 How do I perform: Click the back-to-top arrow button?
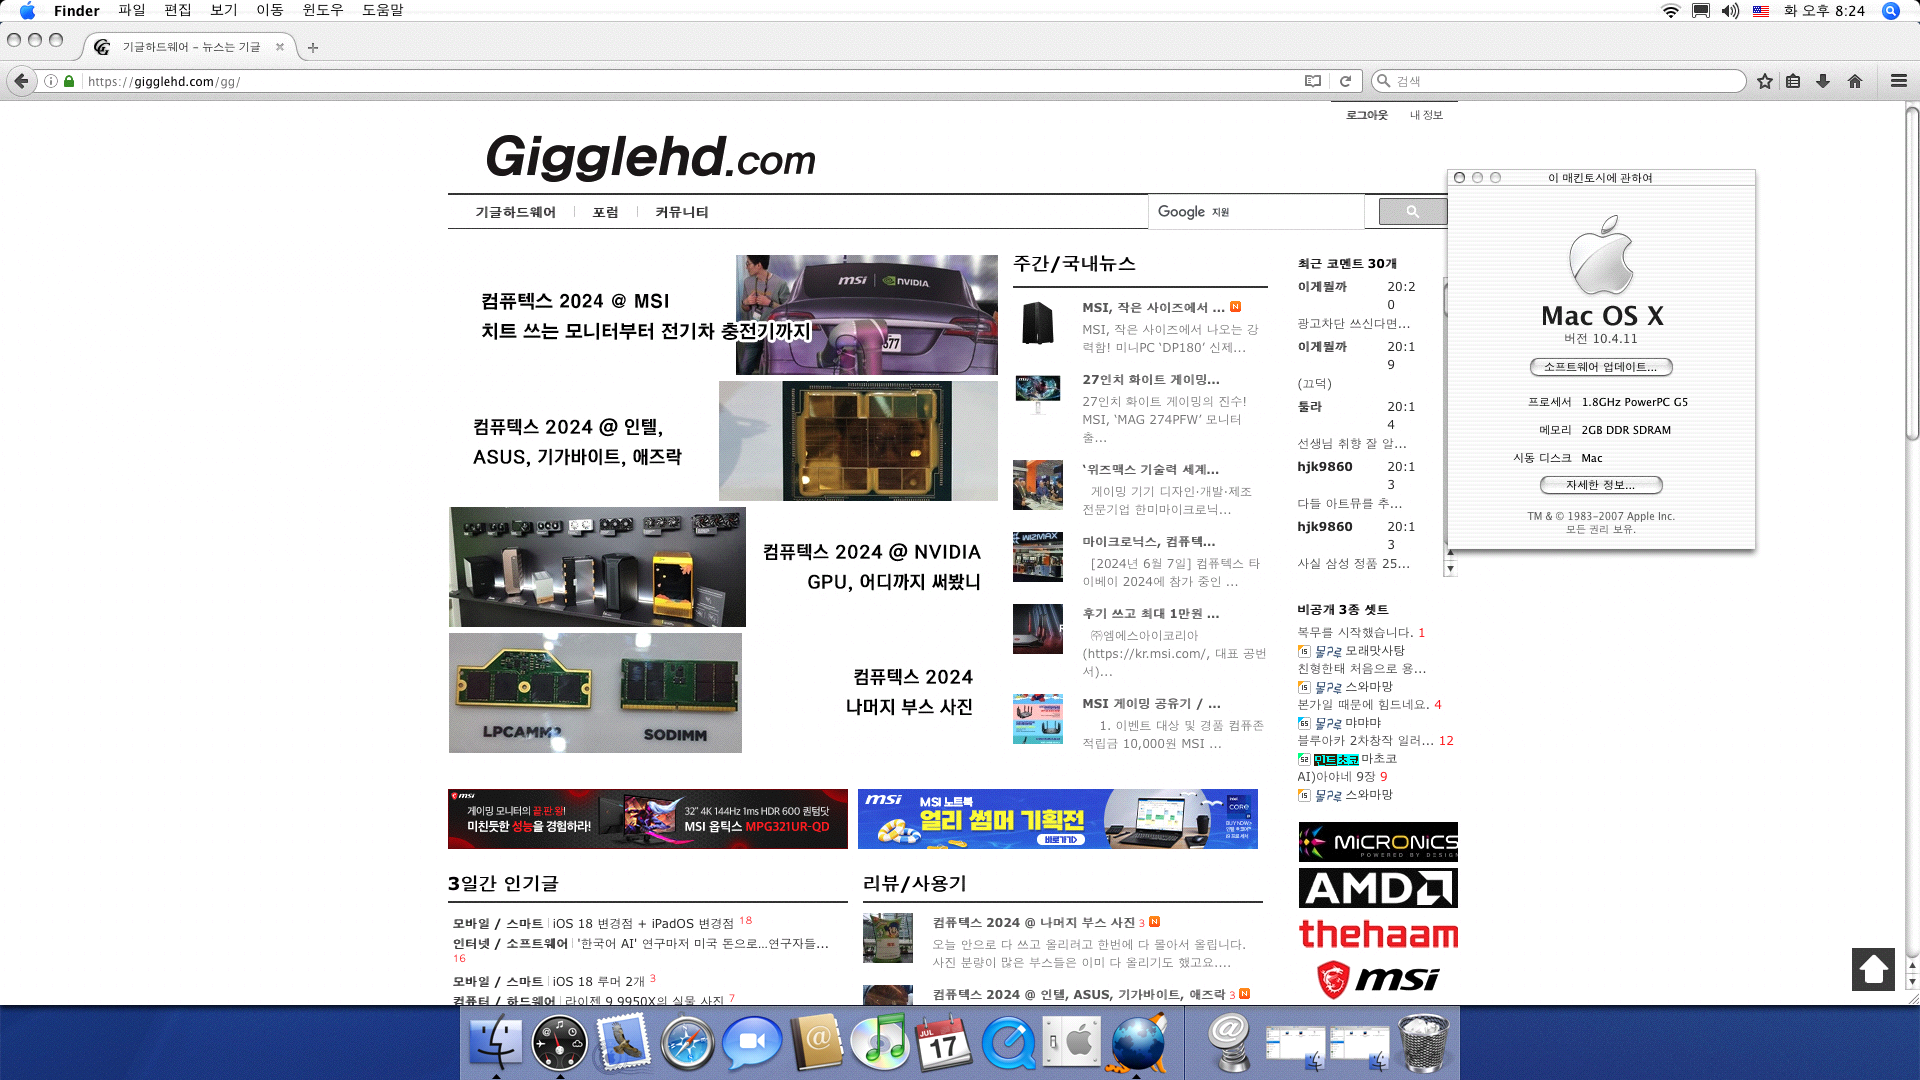pos(1873,969)
